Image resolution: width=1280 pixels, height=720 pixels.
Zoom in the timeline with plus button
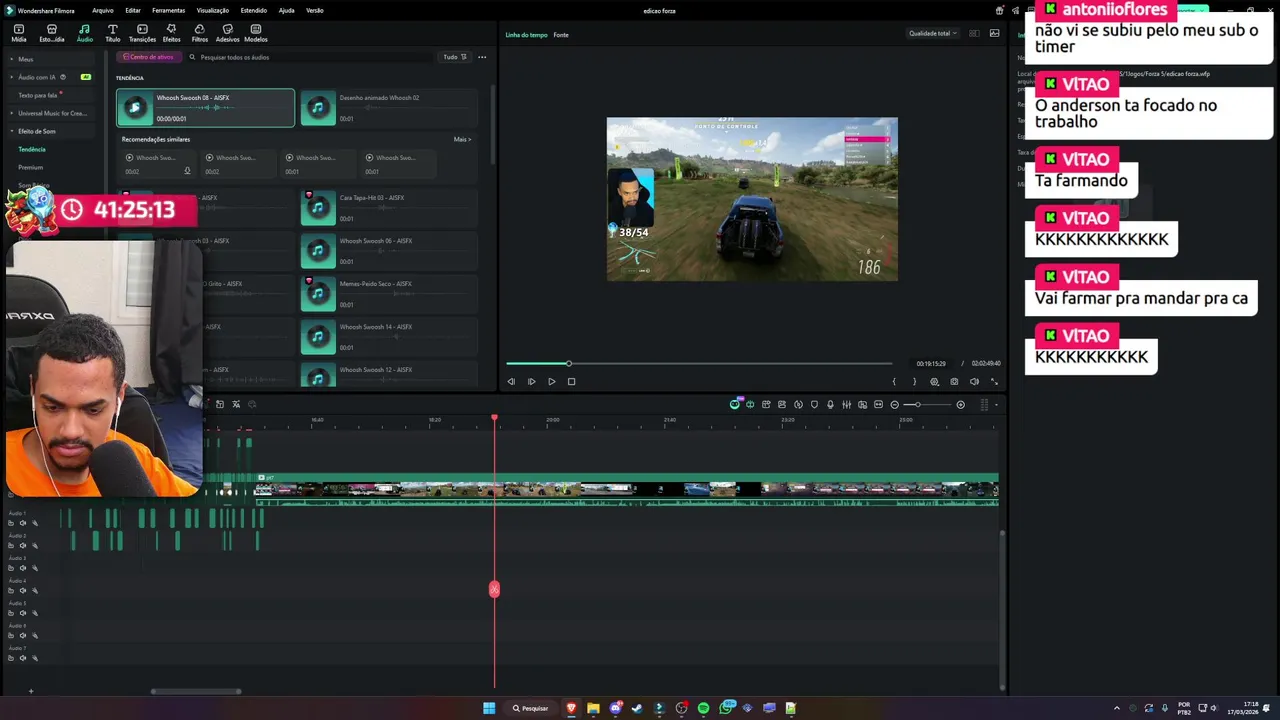tap(960, 404)
